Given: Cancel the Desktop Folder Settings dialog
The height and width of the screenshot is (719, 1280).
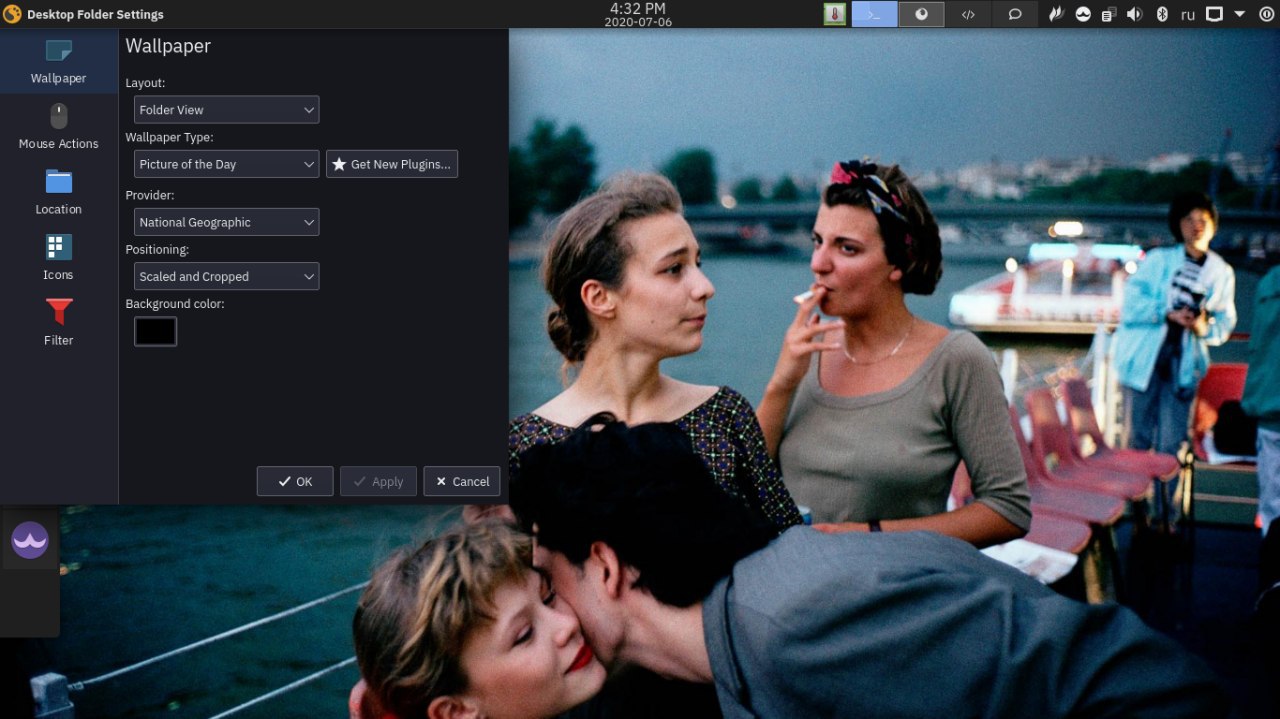Looking at the screenshot, I should [x=462, y=481].
